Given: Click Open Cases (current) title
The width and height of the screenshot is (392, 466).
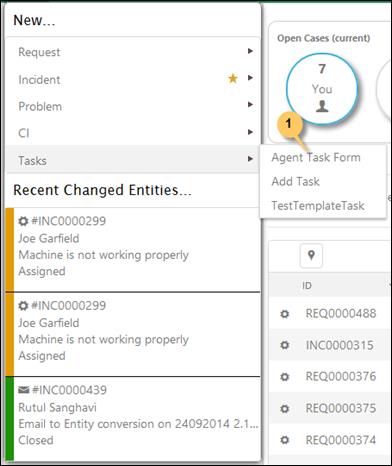Looking at the screenshot, I should 324,38.
